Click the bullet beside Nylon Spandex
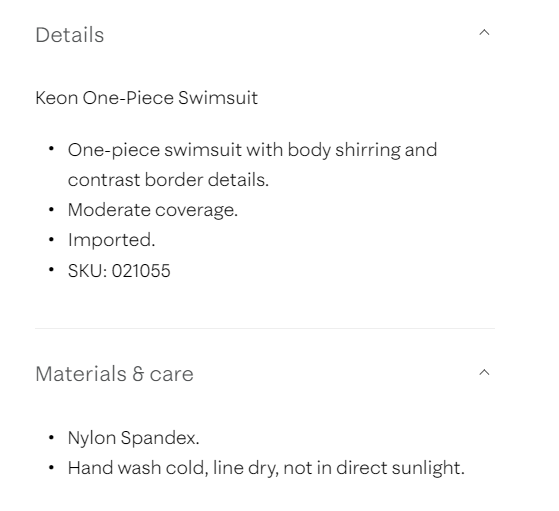Image resolution: width=559 pixels, height=511 pixels. tap(51, 437)
